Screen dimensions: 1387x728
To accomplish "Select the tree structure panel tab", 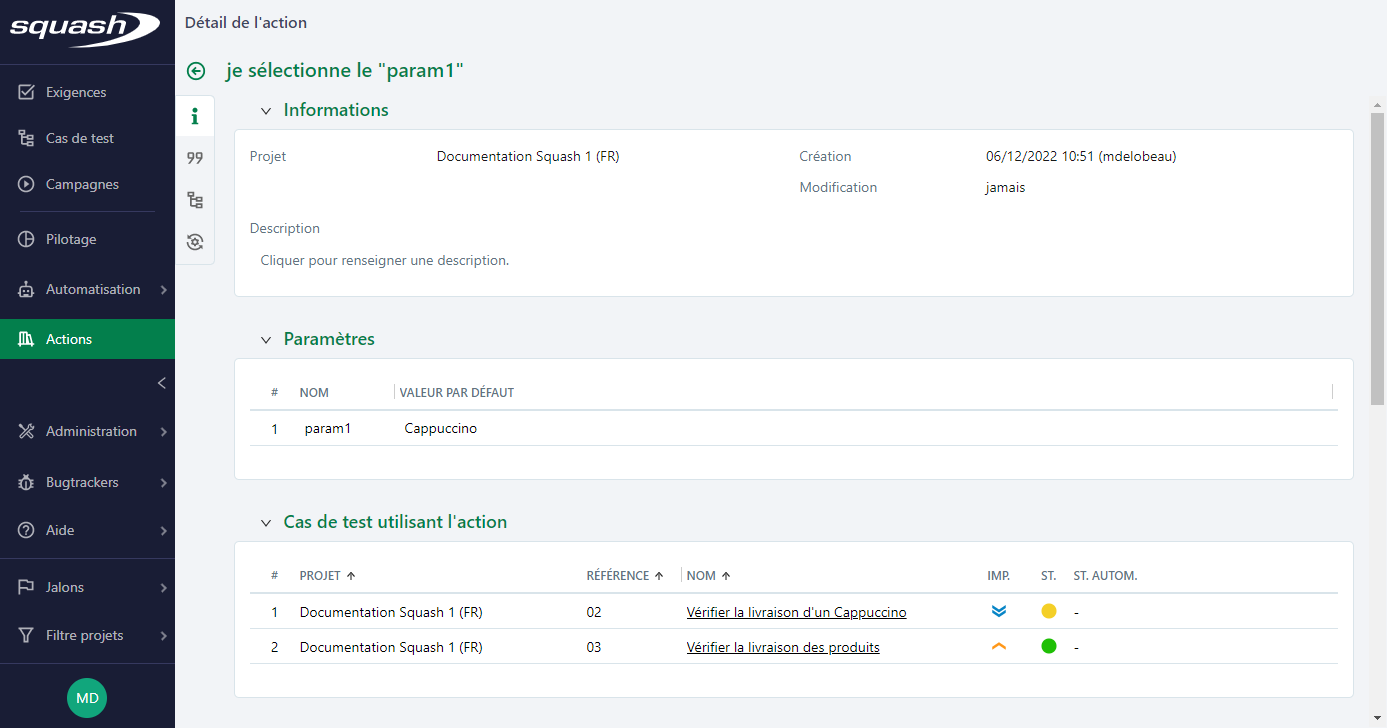I will click(195, 199).
